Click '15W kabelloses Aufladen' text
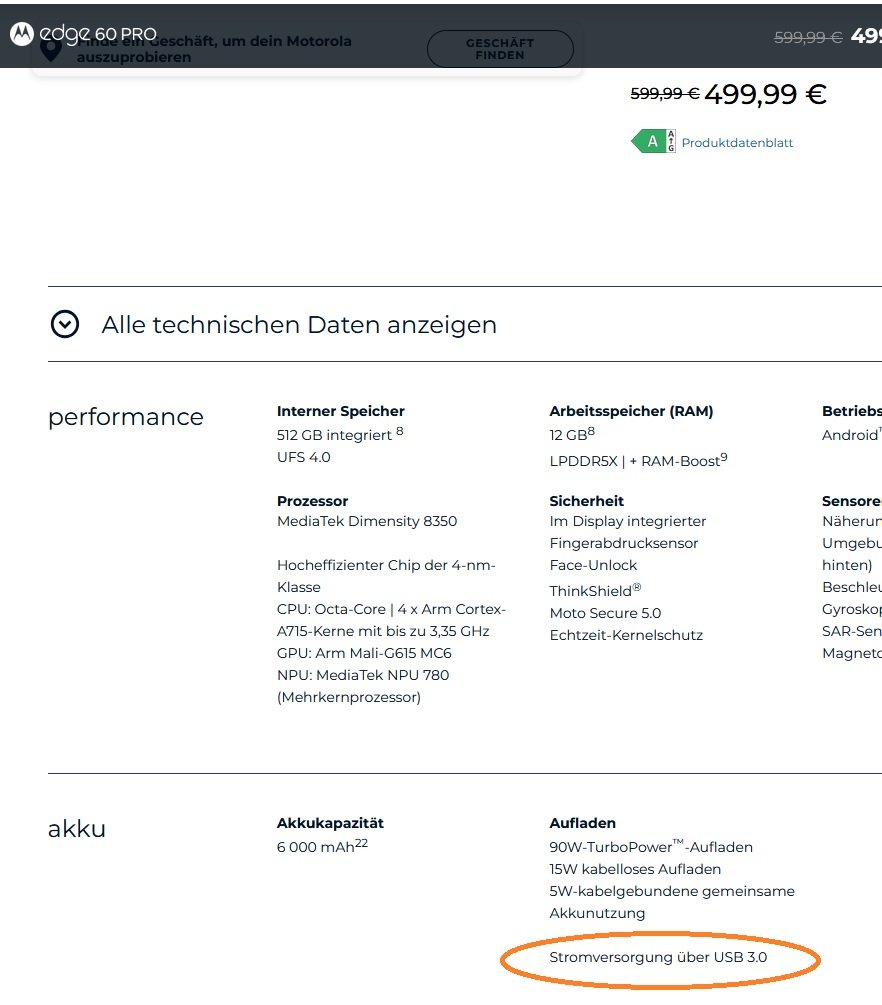The height and width of the screenshot is (1005, 882). pyautogui.click(x=635, y=869)
